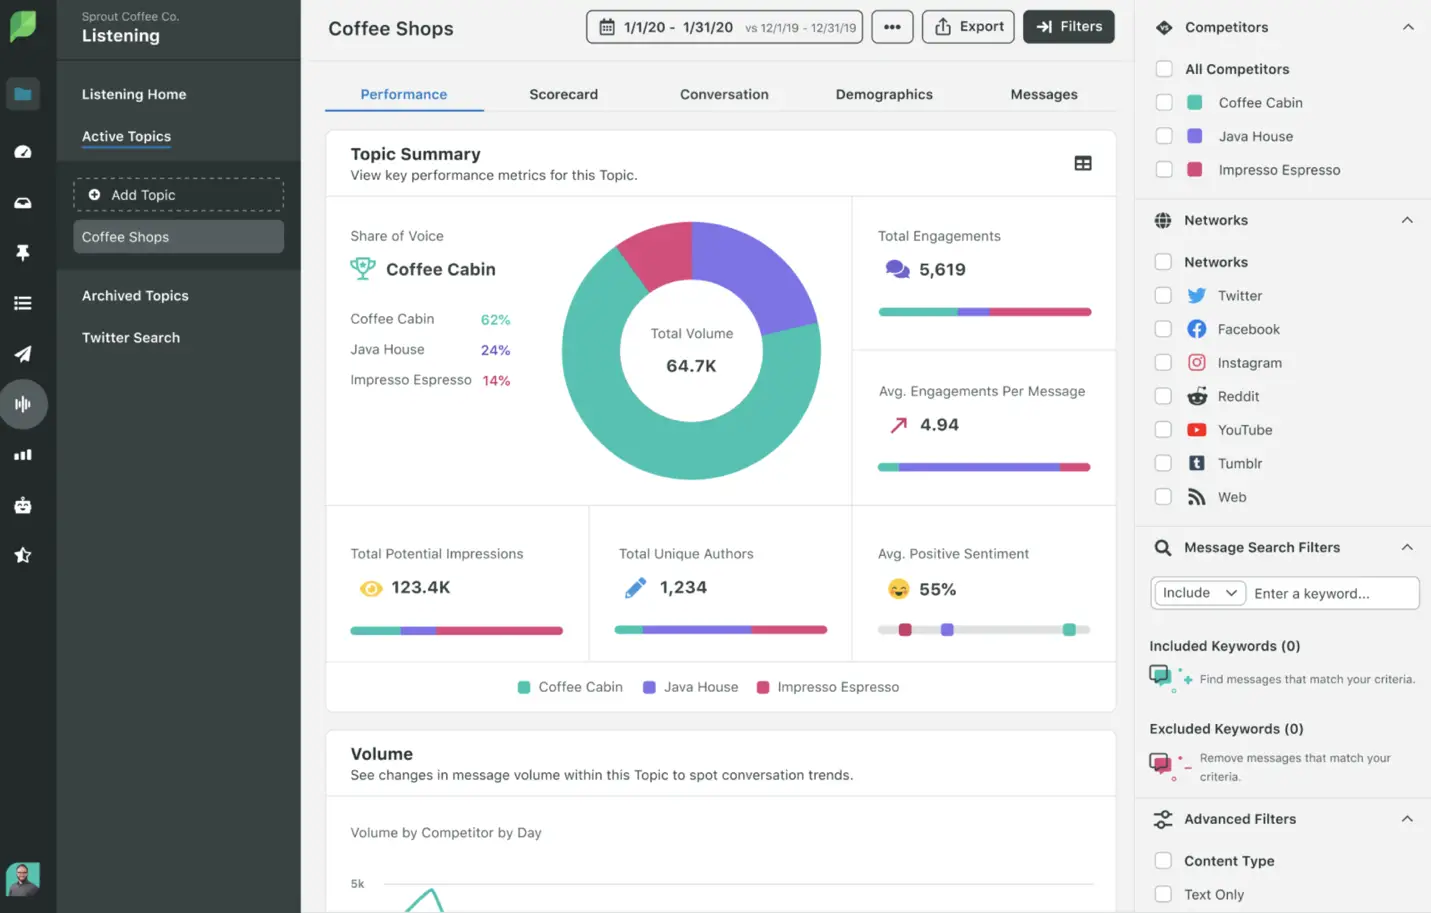Check the Reddit network checkbox
This screenshot has height=913, width=1431.
tap(1163, 396)
